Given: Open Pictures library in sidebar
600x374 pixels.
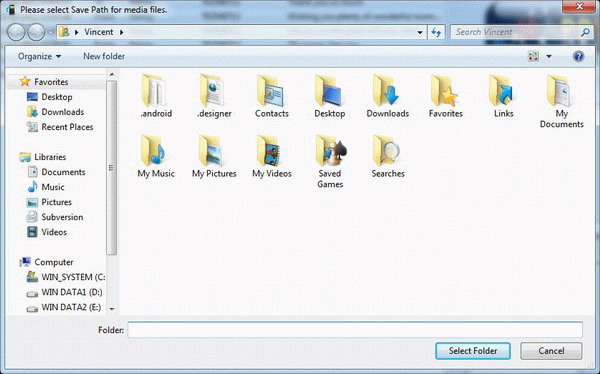Looking at the screenshot, I should pos(49,202).
